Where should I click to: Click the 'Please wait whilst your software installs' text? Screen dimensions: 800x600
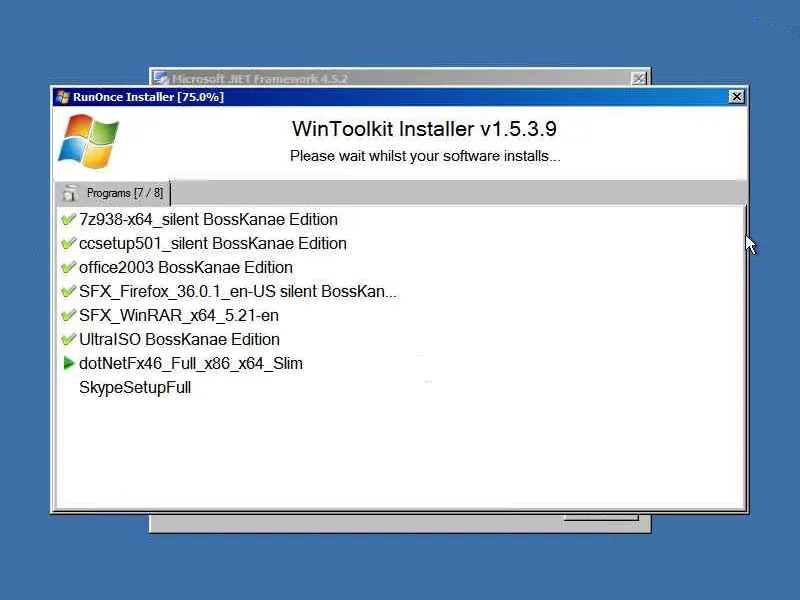click(x=425, y=156)
